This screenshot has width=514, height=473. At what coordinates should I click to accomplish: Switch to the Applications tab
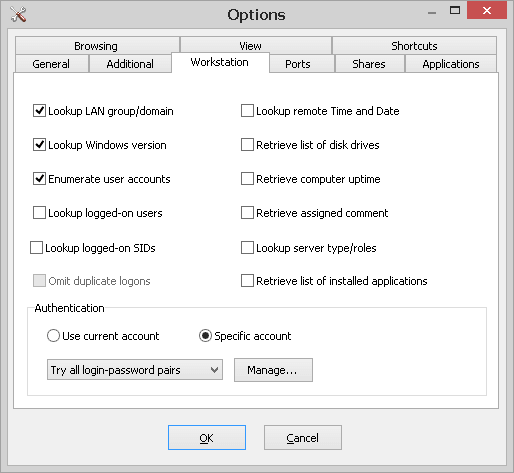point(451,64)
